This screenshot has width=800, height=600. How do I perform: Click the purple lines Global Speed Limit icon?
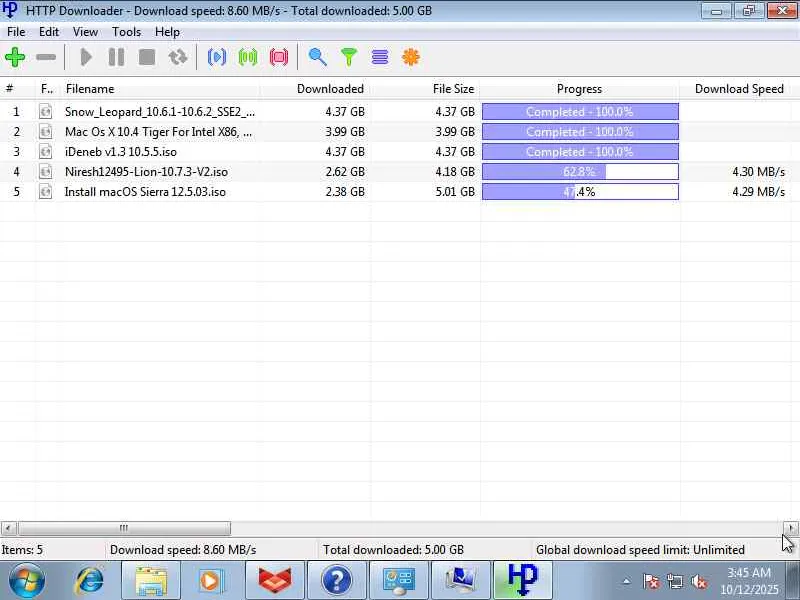tap(380, 57)
